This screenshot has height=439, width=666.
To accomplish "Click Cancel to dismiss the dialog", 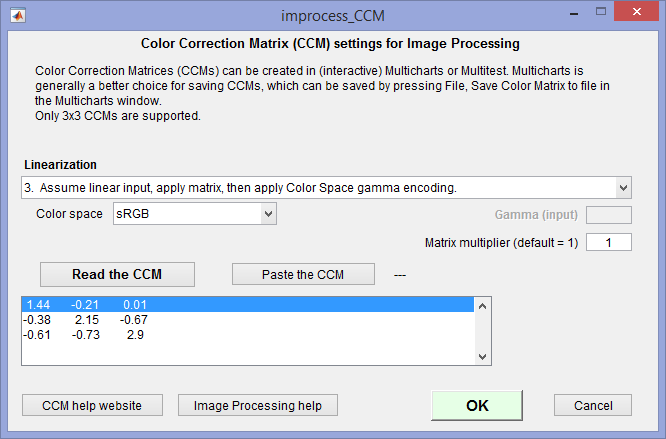I will click(593, 405).
